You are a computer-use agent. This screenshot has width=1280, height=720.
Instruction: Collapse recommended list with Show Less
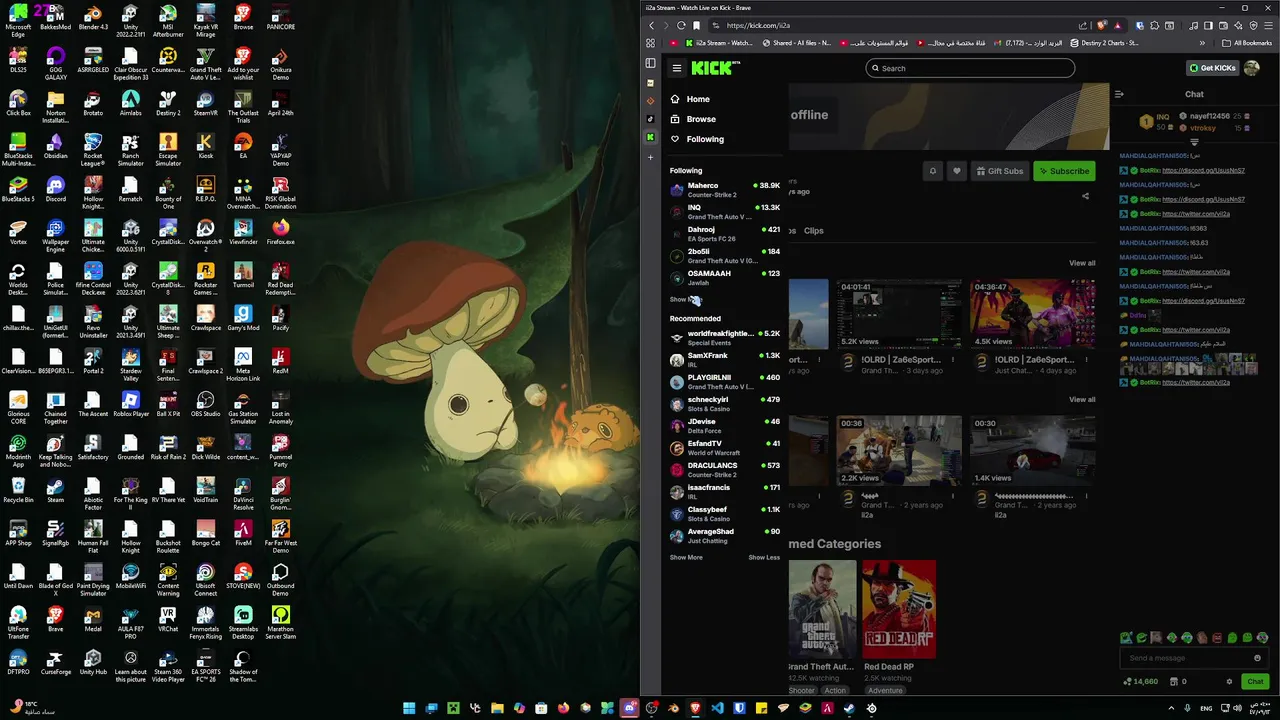(x=764, y=557)
